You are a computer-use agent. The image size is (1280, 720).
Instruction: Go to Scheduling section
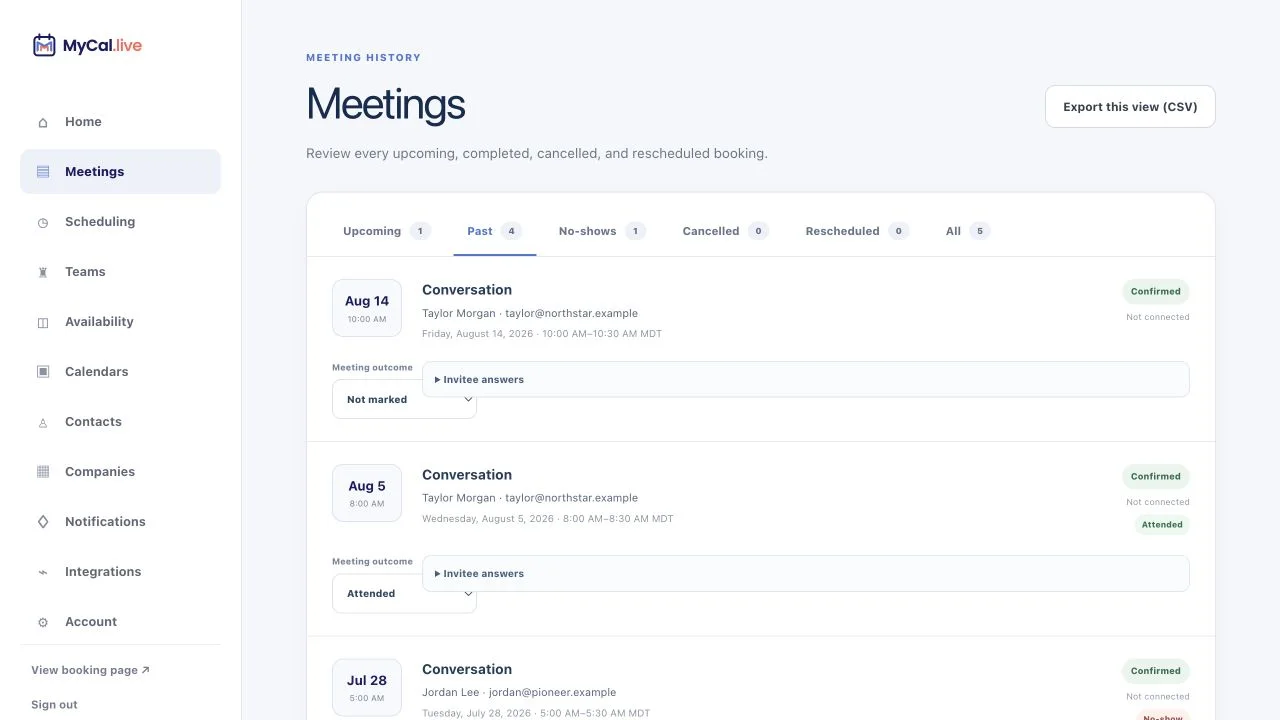[x=120, y=222]
